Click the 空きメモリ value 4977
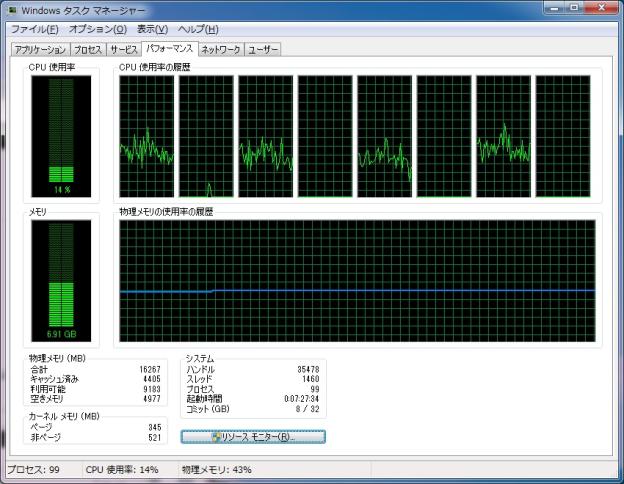The height and width of the screenshot is (484, 624). (x=152, y=398)
